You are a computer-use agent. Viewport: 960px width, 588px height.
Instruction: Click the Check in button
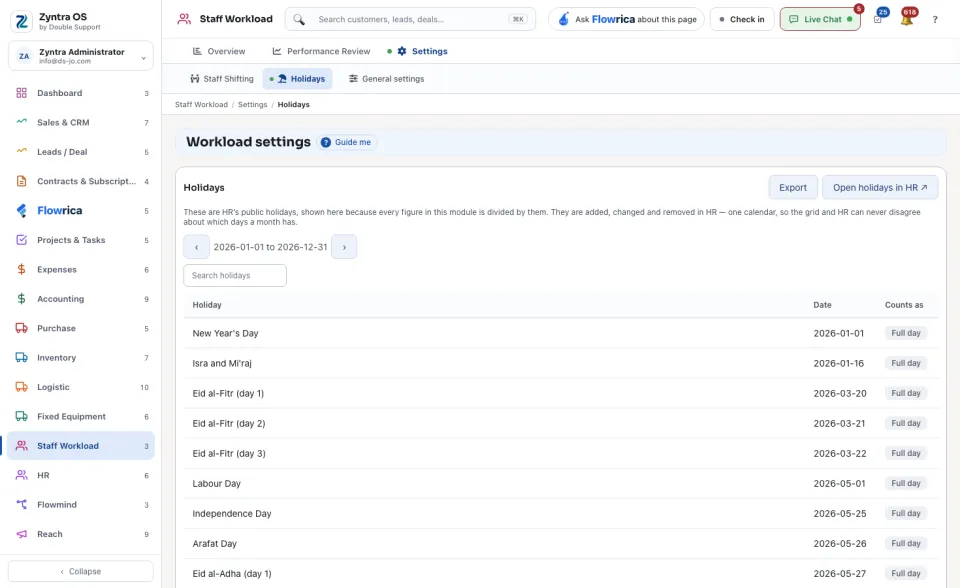tap(742, 20)
